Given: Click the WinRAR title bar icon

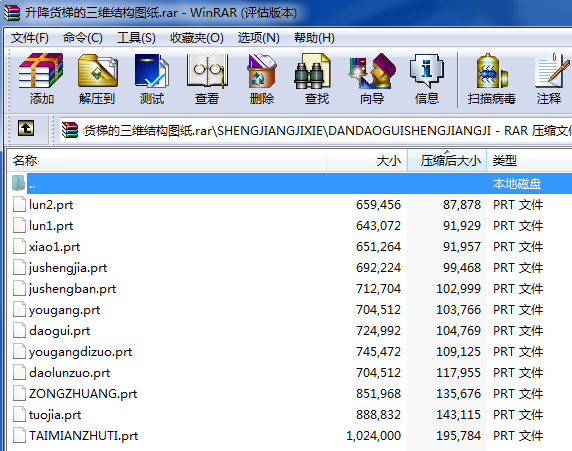Looking at the screenshot, I should 12,13.
